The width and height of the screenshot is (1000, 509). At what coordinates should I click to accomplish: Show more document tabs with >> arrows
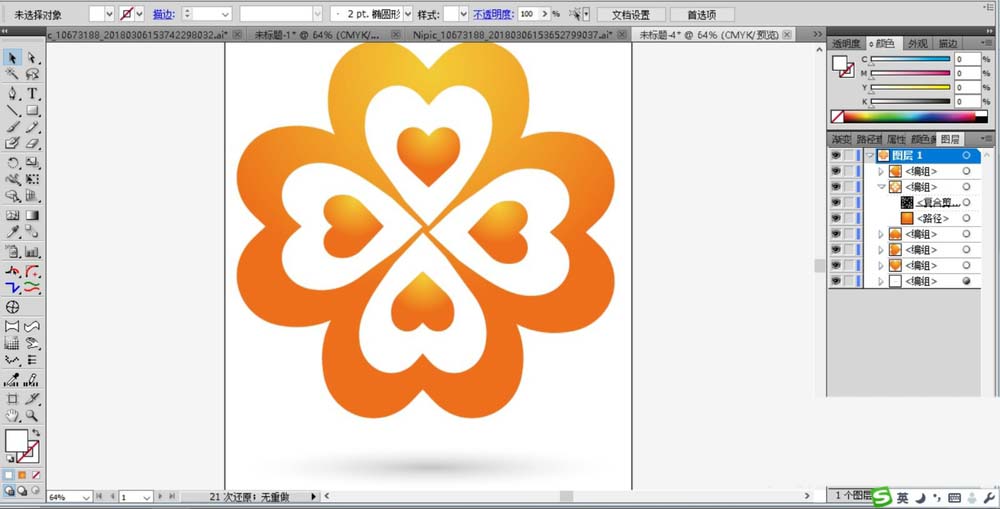pos(817,34)
